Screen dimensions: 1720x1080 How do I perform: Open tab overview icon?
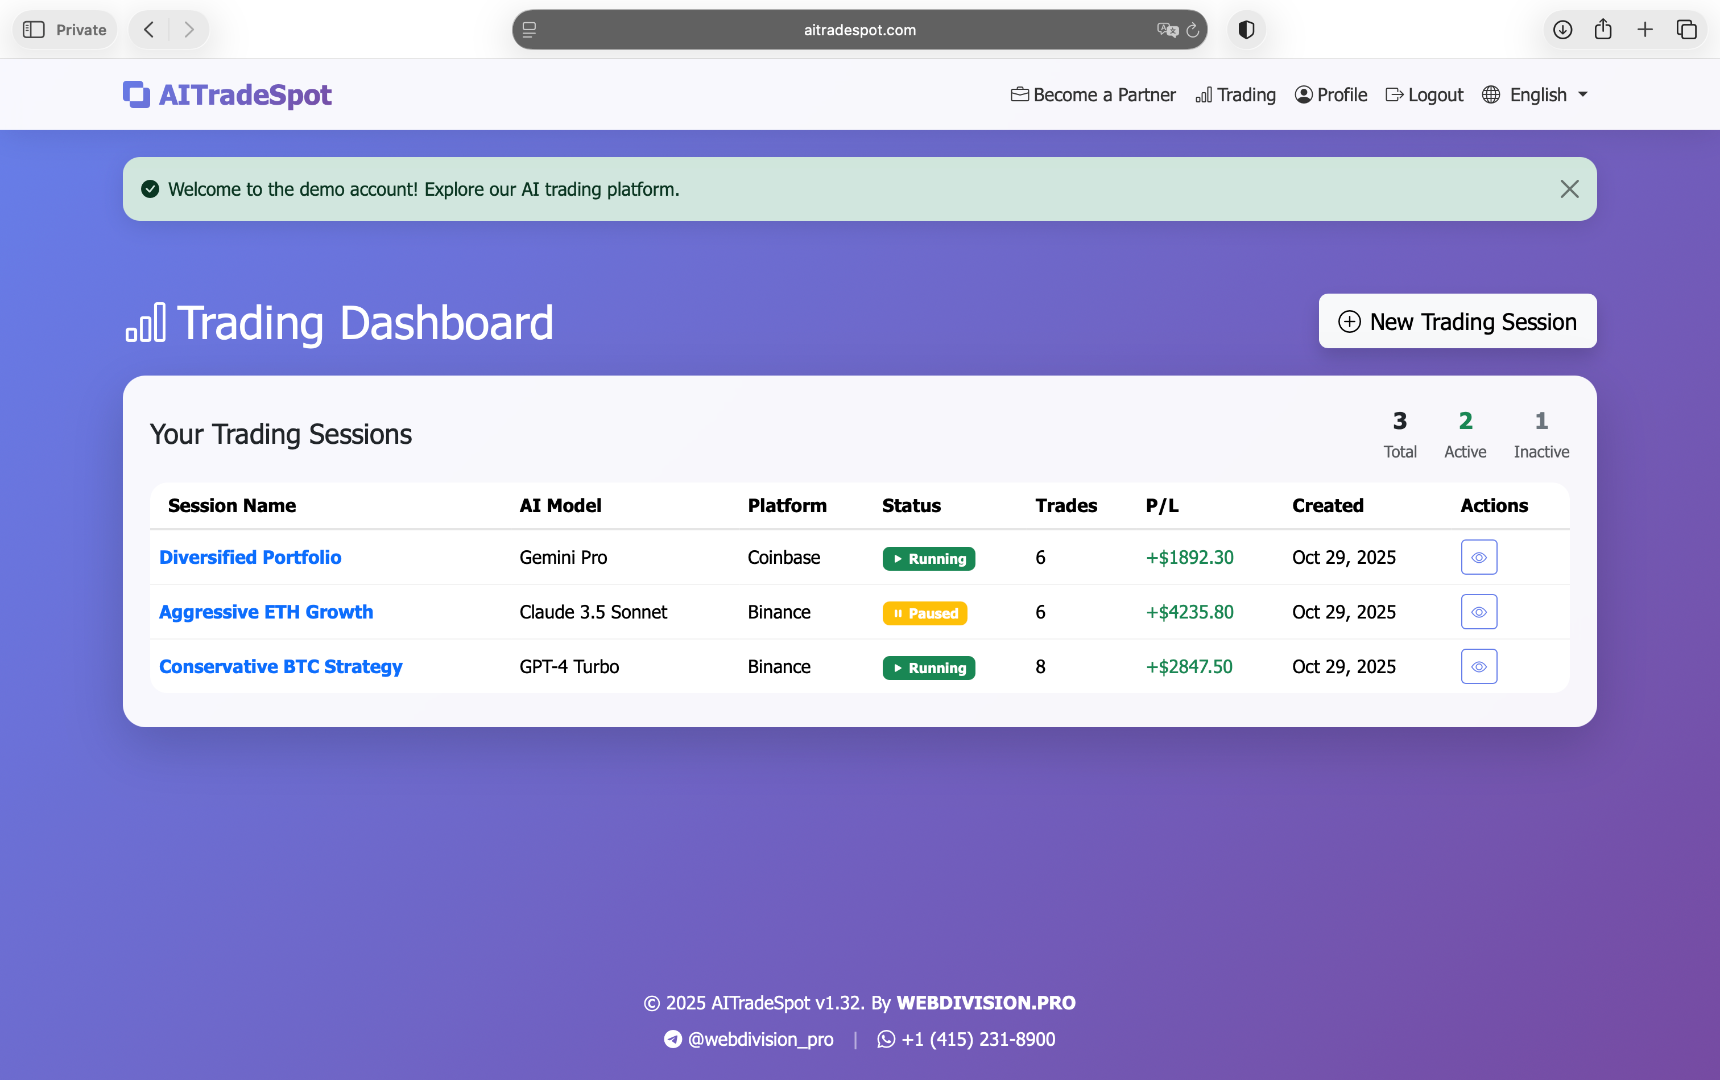(x=1687, y=30)
